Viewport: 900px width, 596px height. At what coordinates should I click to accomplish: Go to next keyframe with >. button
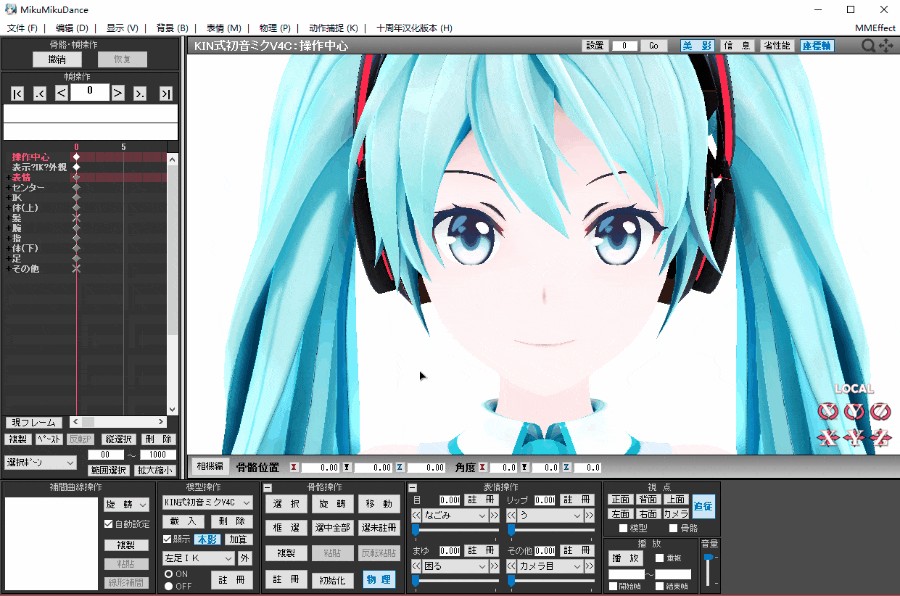(x=139, y=94)
